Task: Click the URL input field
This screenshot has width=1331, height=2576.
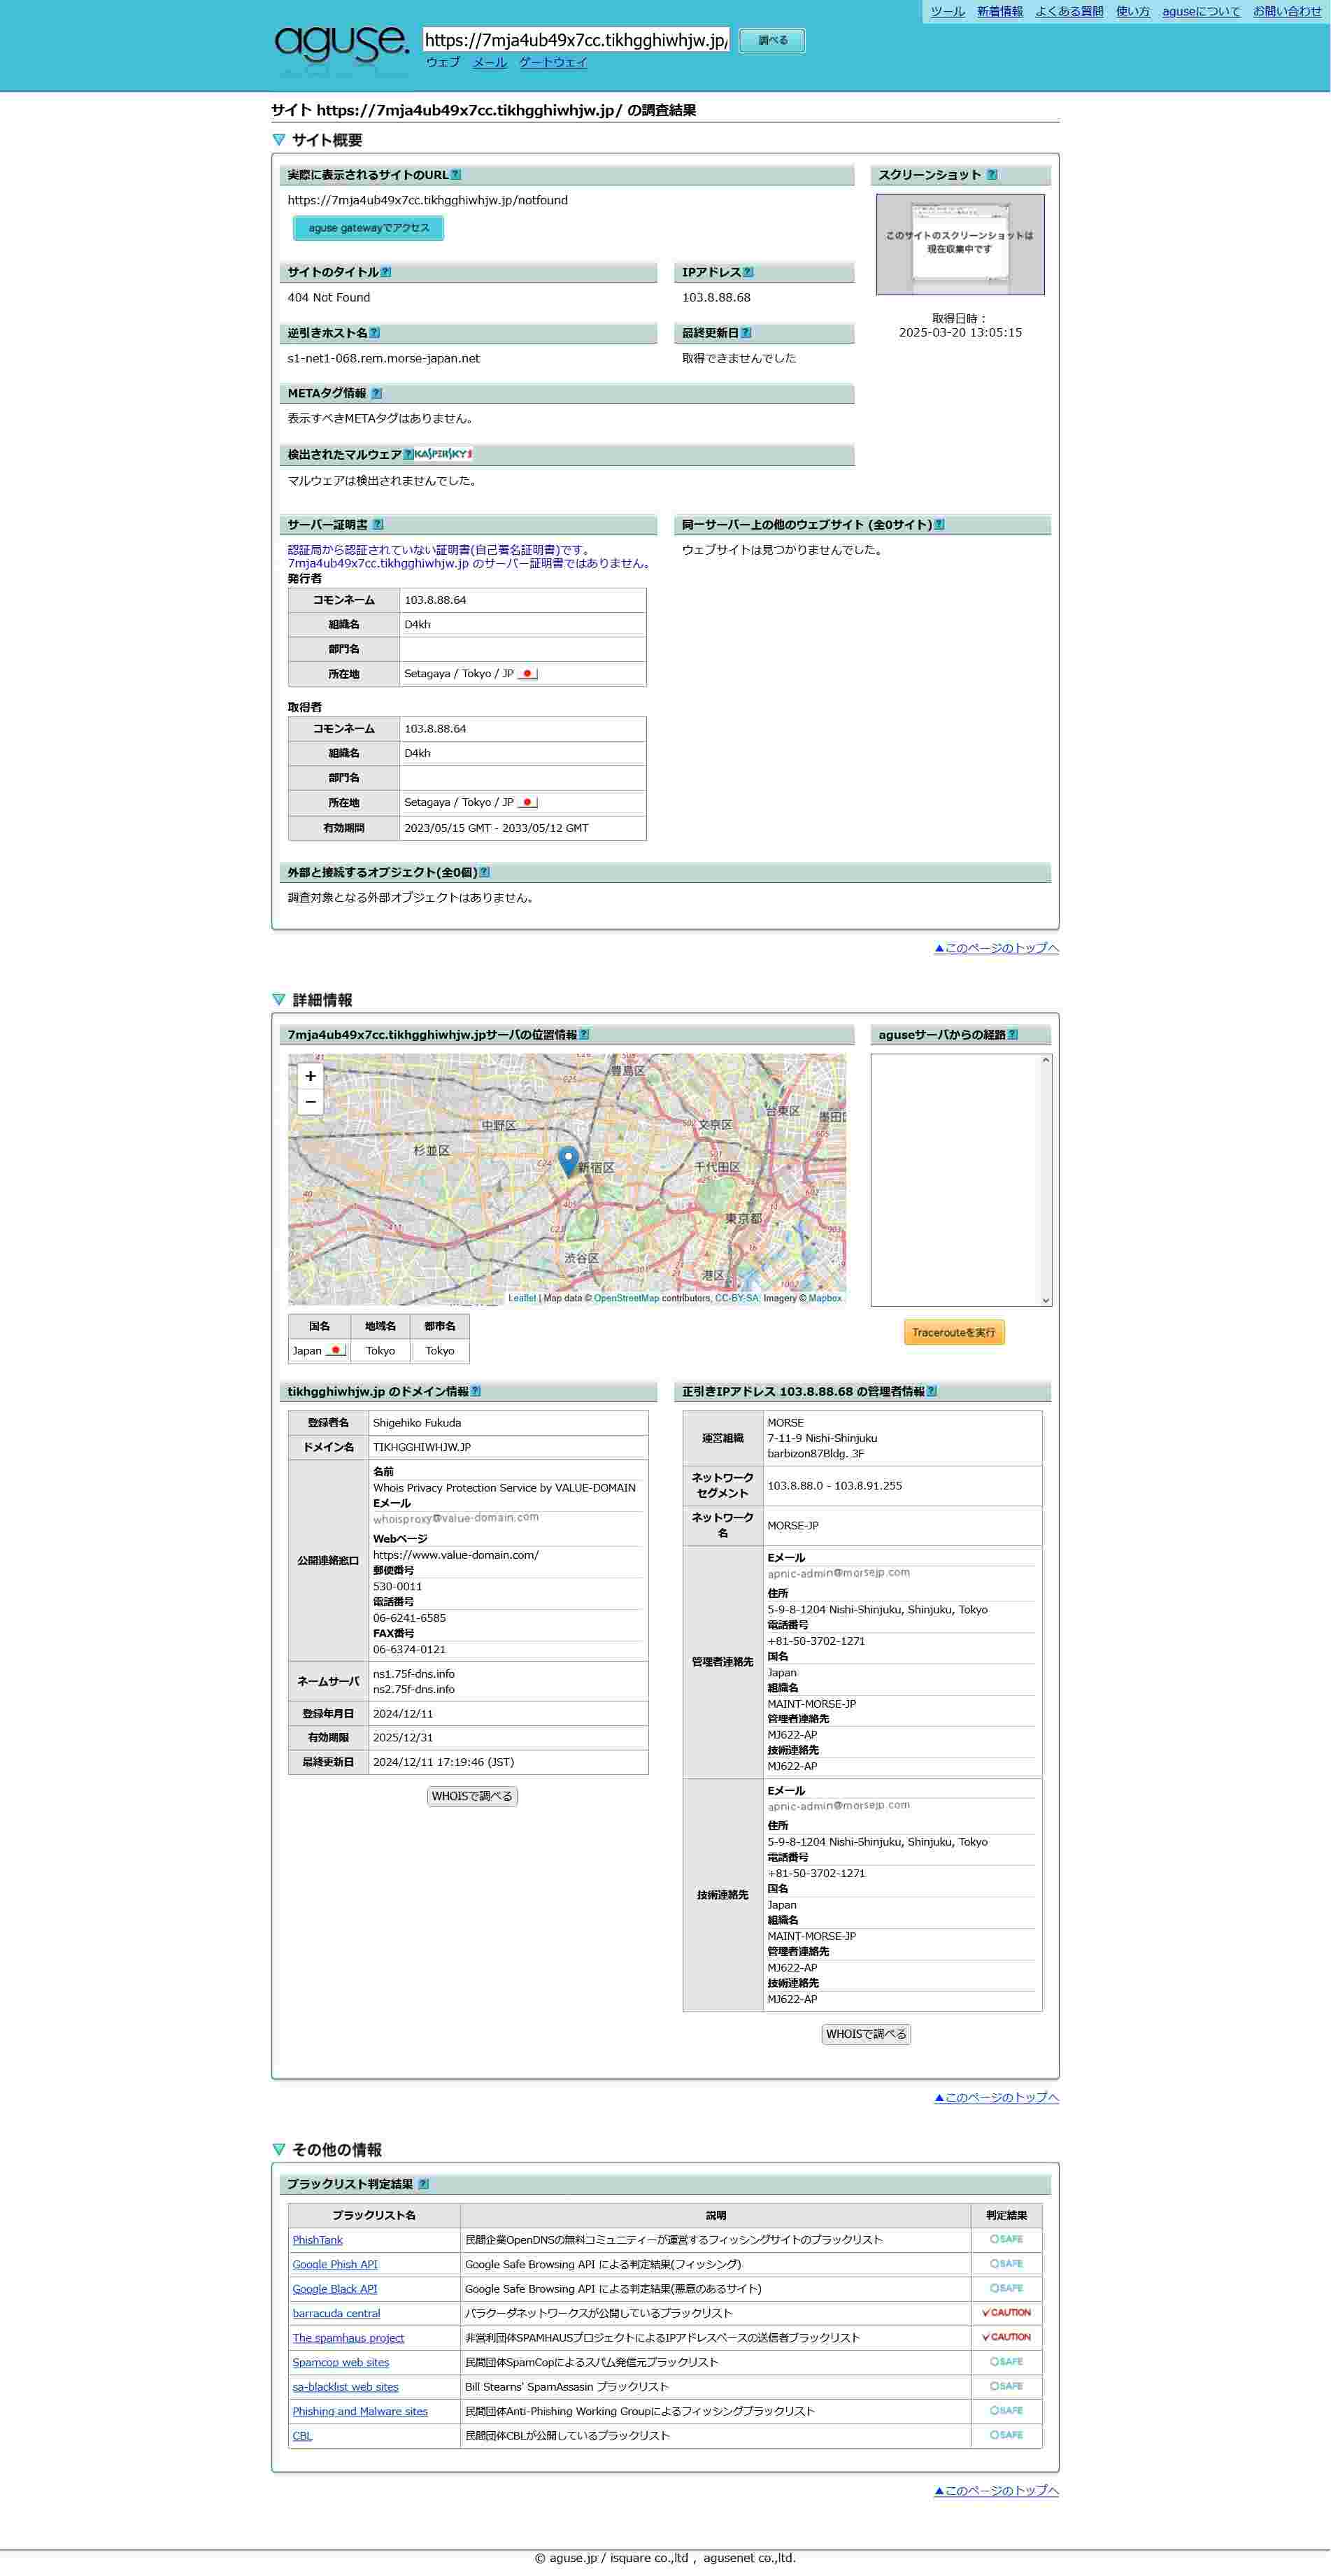Action: click(576, 40)
